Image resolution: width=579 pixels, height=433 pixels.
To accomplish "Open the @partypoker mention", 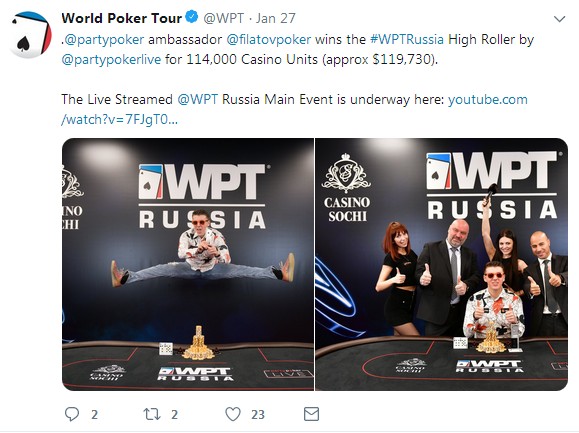I will coord(104,39).
